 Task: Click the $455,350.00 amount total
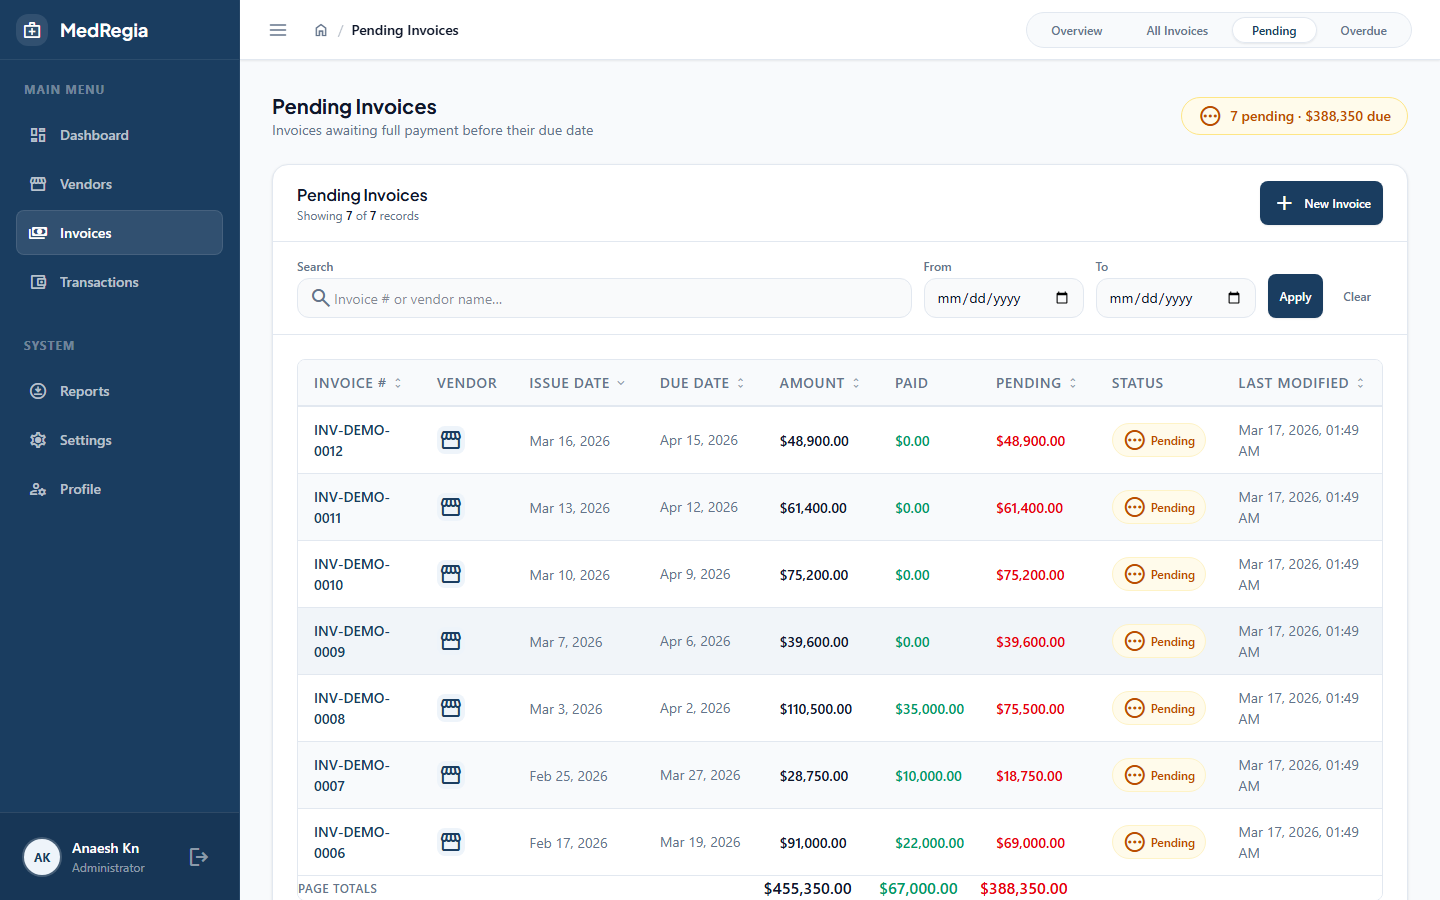coord(807,888)
